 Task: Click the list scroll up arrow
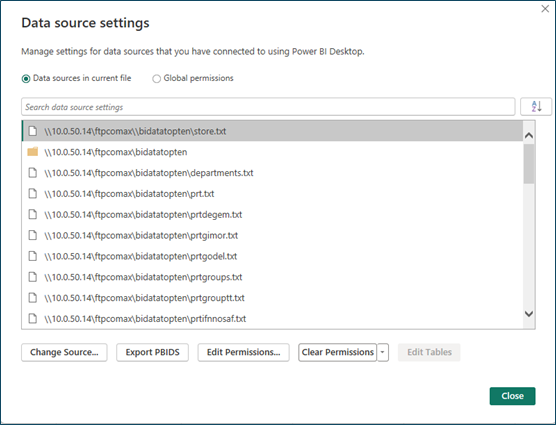pyautogui.click(x=529, y=135)
